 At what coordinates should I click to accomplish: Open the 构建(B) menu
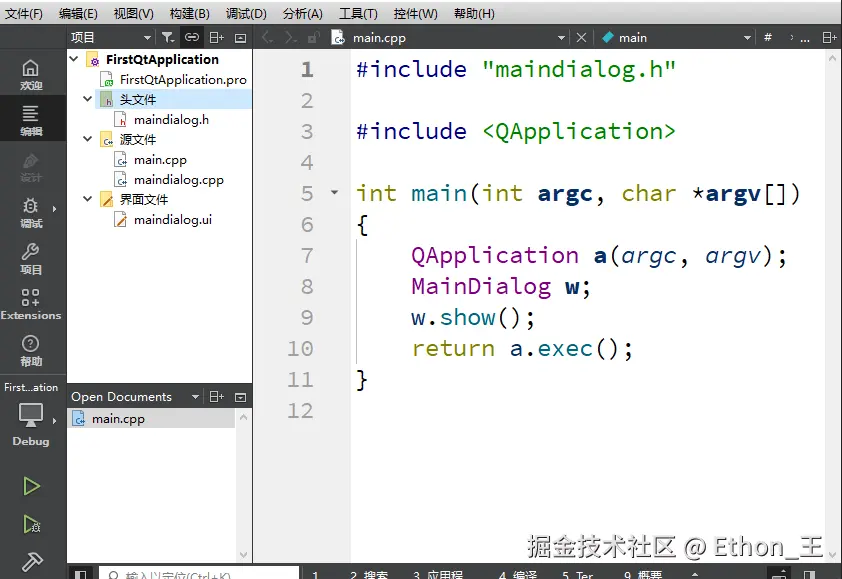(x=190, y=13)
